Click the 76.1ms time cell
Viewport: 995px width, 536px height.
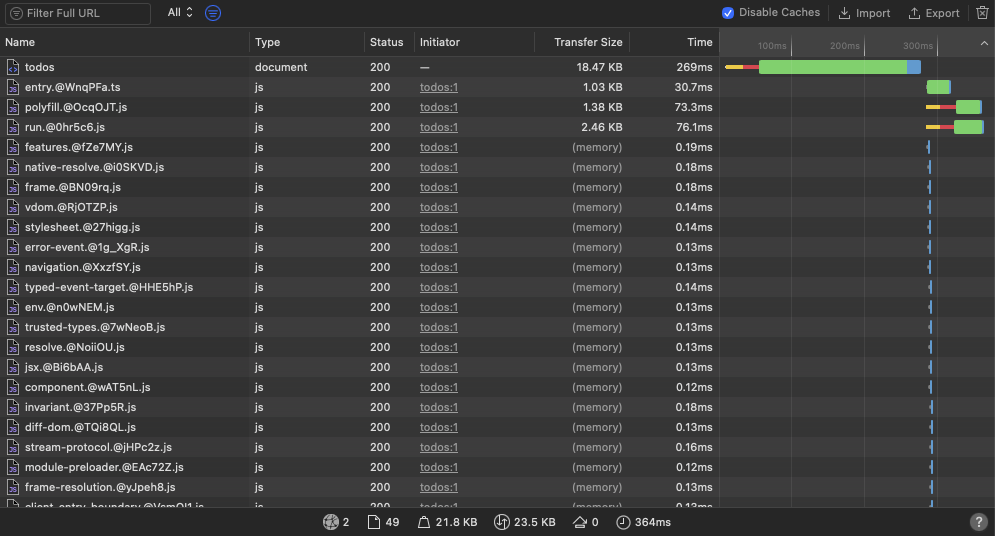[694, 127]
